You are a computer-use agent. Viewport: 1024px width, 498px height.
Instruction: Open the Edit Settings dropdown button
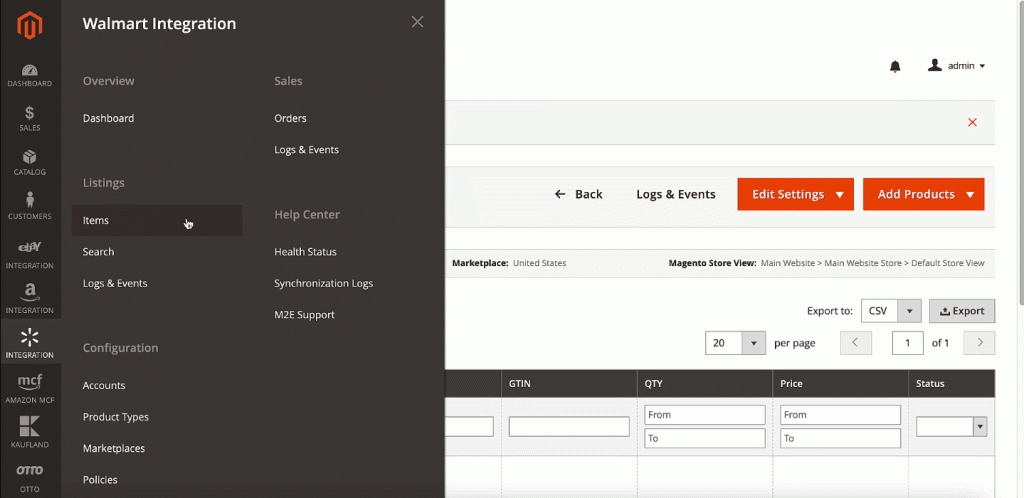point(795,194)
